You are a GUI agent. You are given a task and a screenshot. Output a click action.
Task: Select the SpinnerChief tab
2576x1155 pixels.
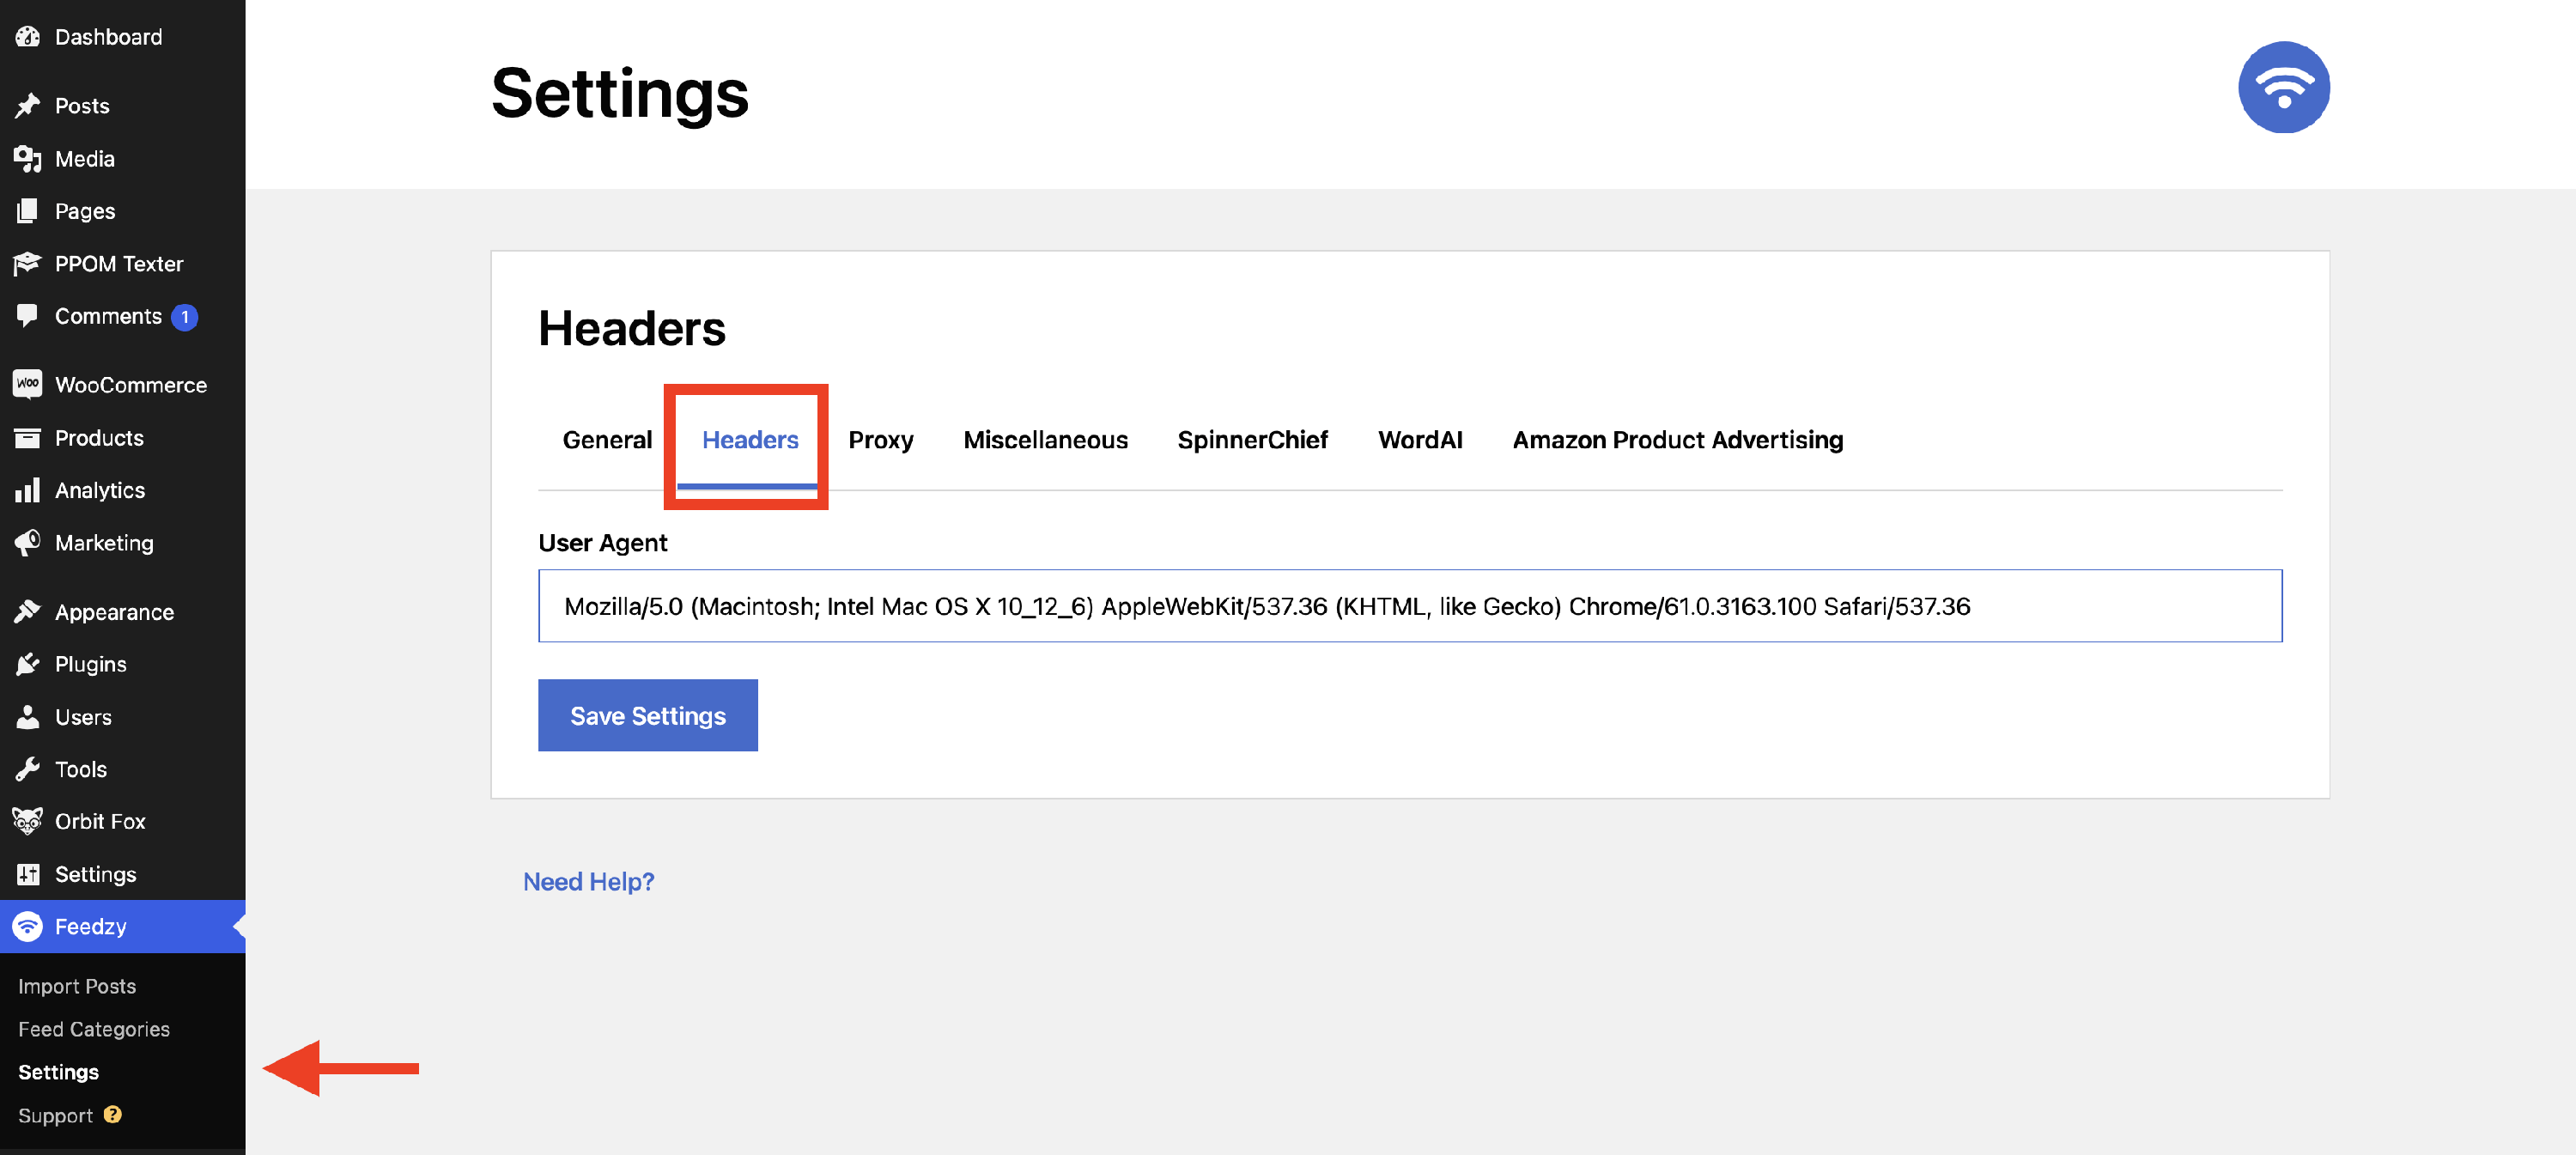tap(1252, 440)
